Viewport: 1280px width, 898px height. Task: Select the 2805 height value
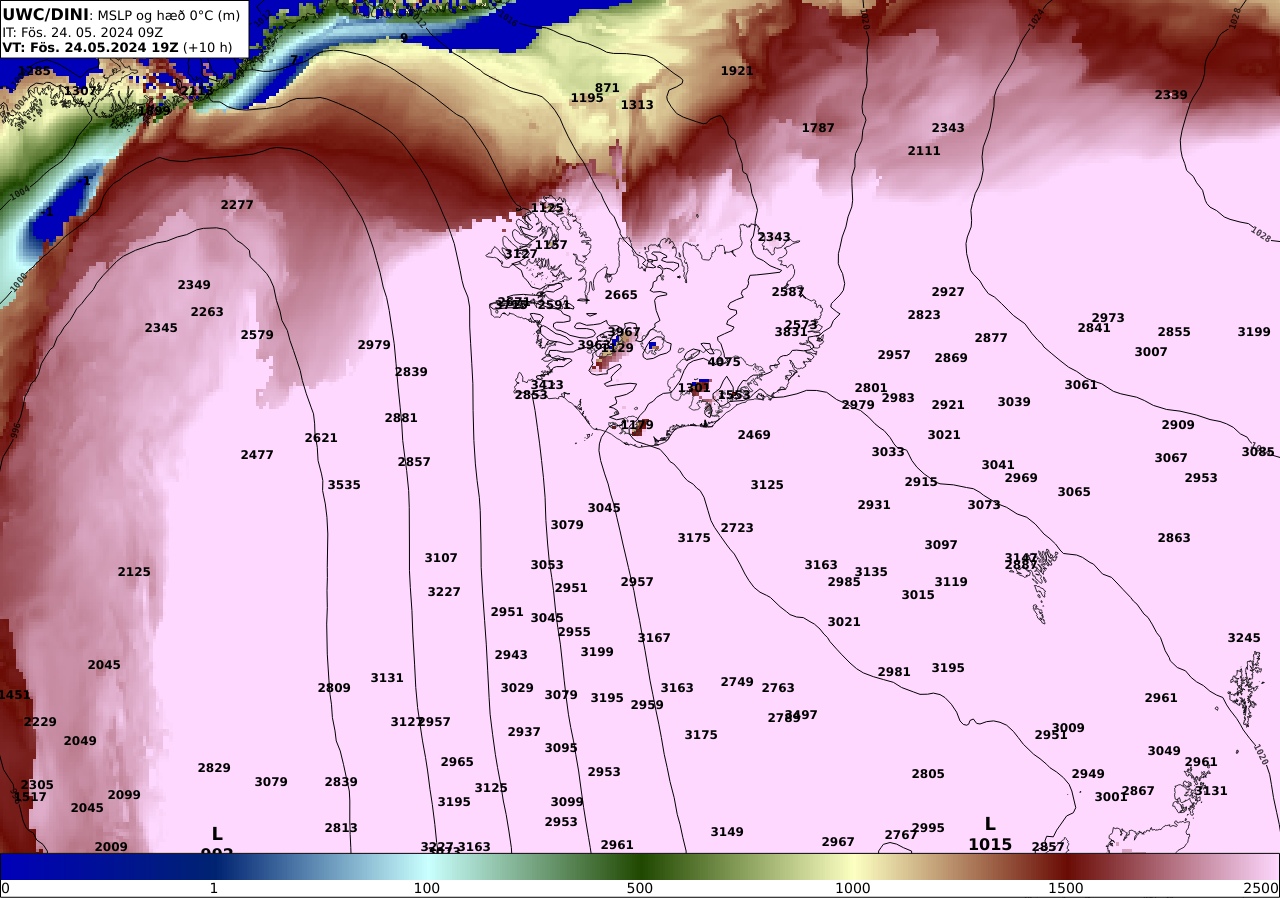coord(928,774)
